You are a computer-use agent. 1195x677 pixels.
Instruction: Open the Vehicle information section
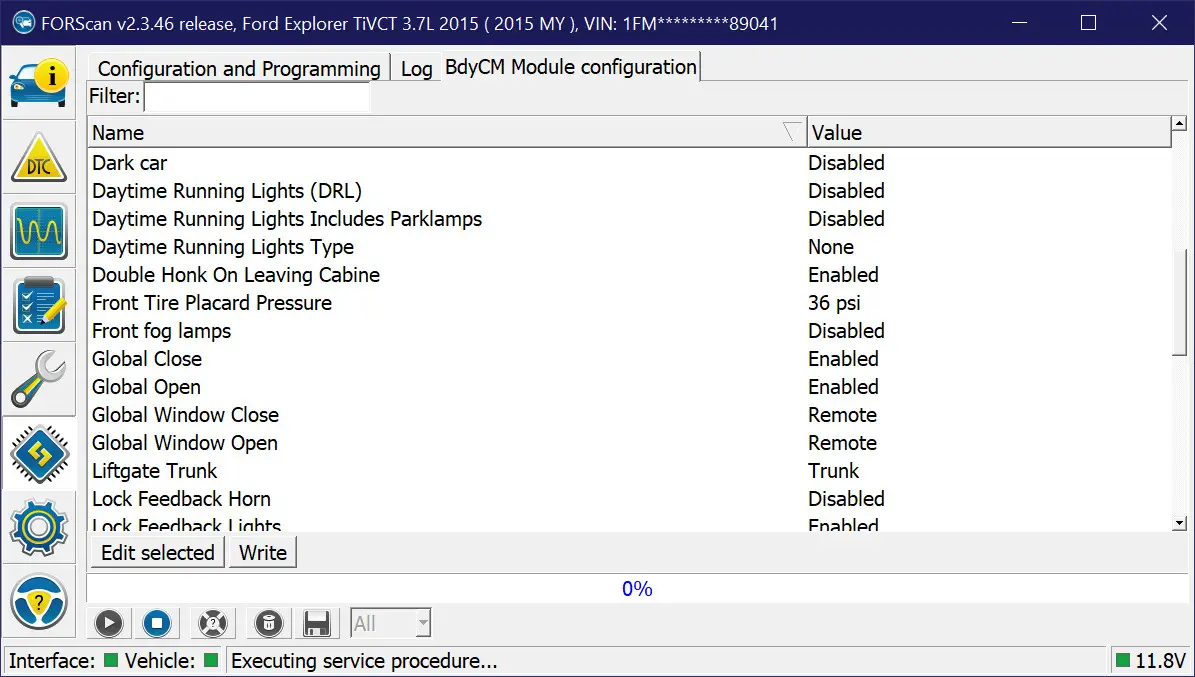pos(39,83)
